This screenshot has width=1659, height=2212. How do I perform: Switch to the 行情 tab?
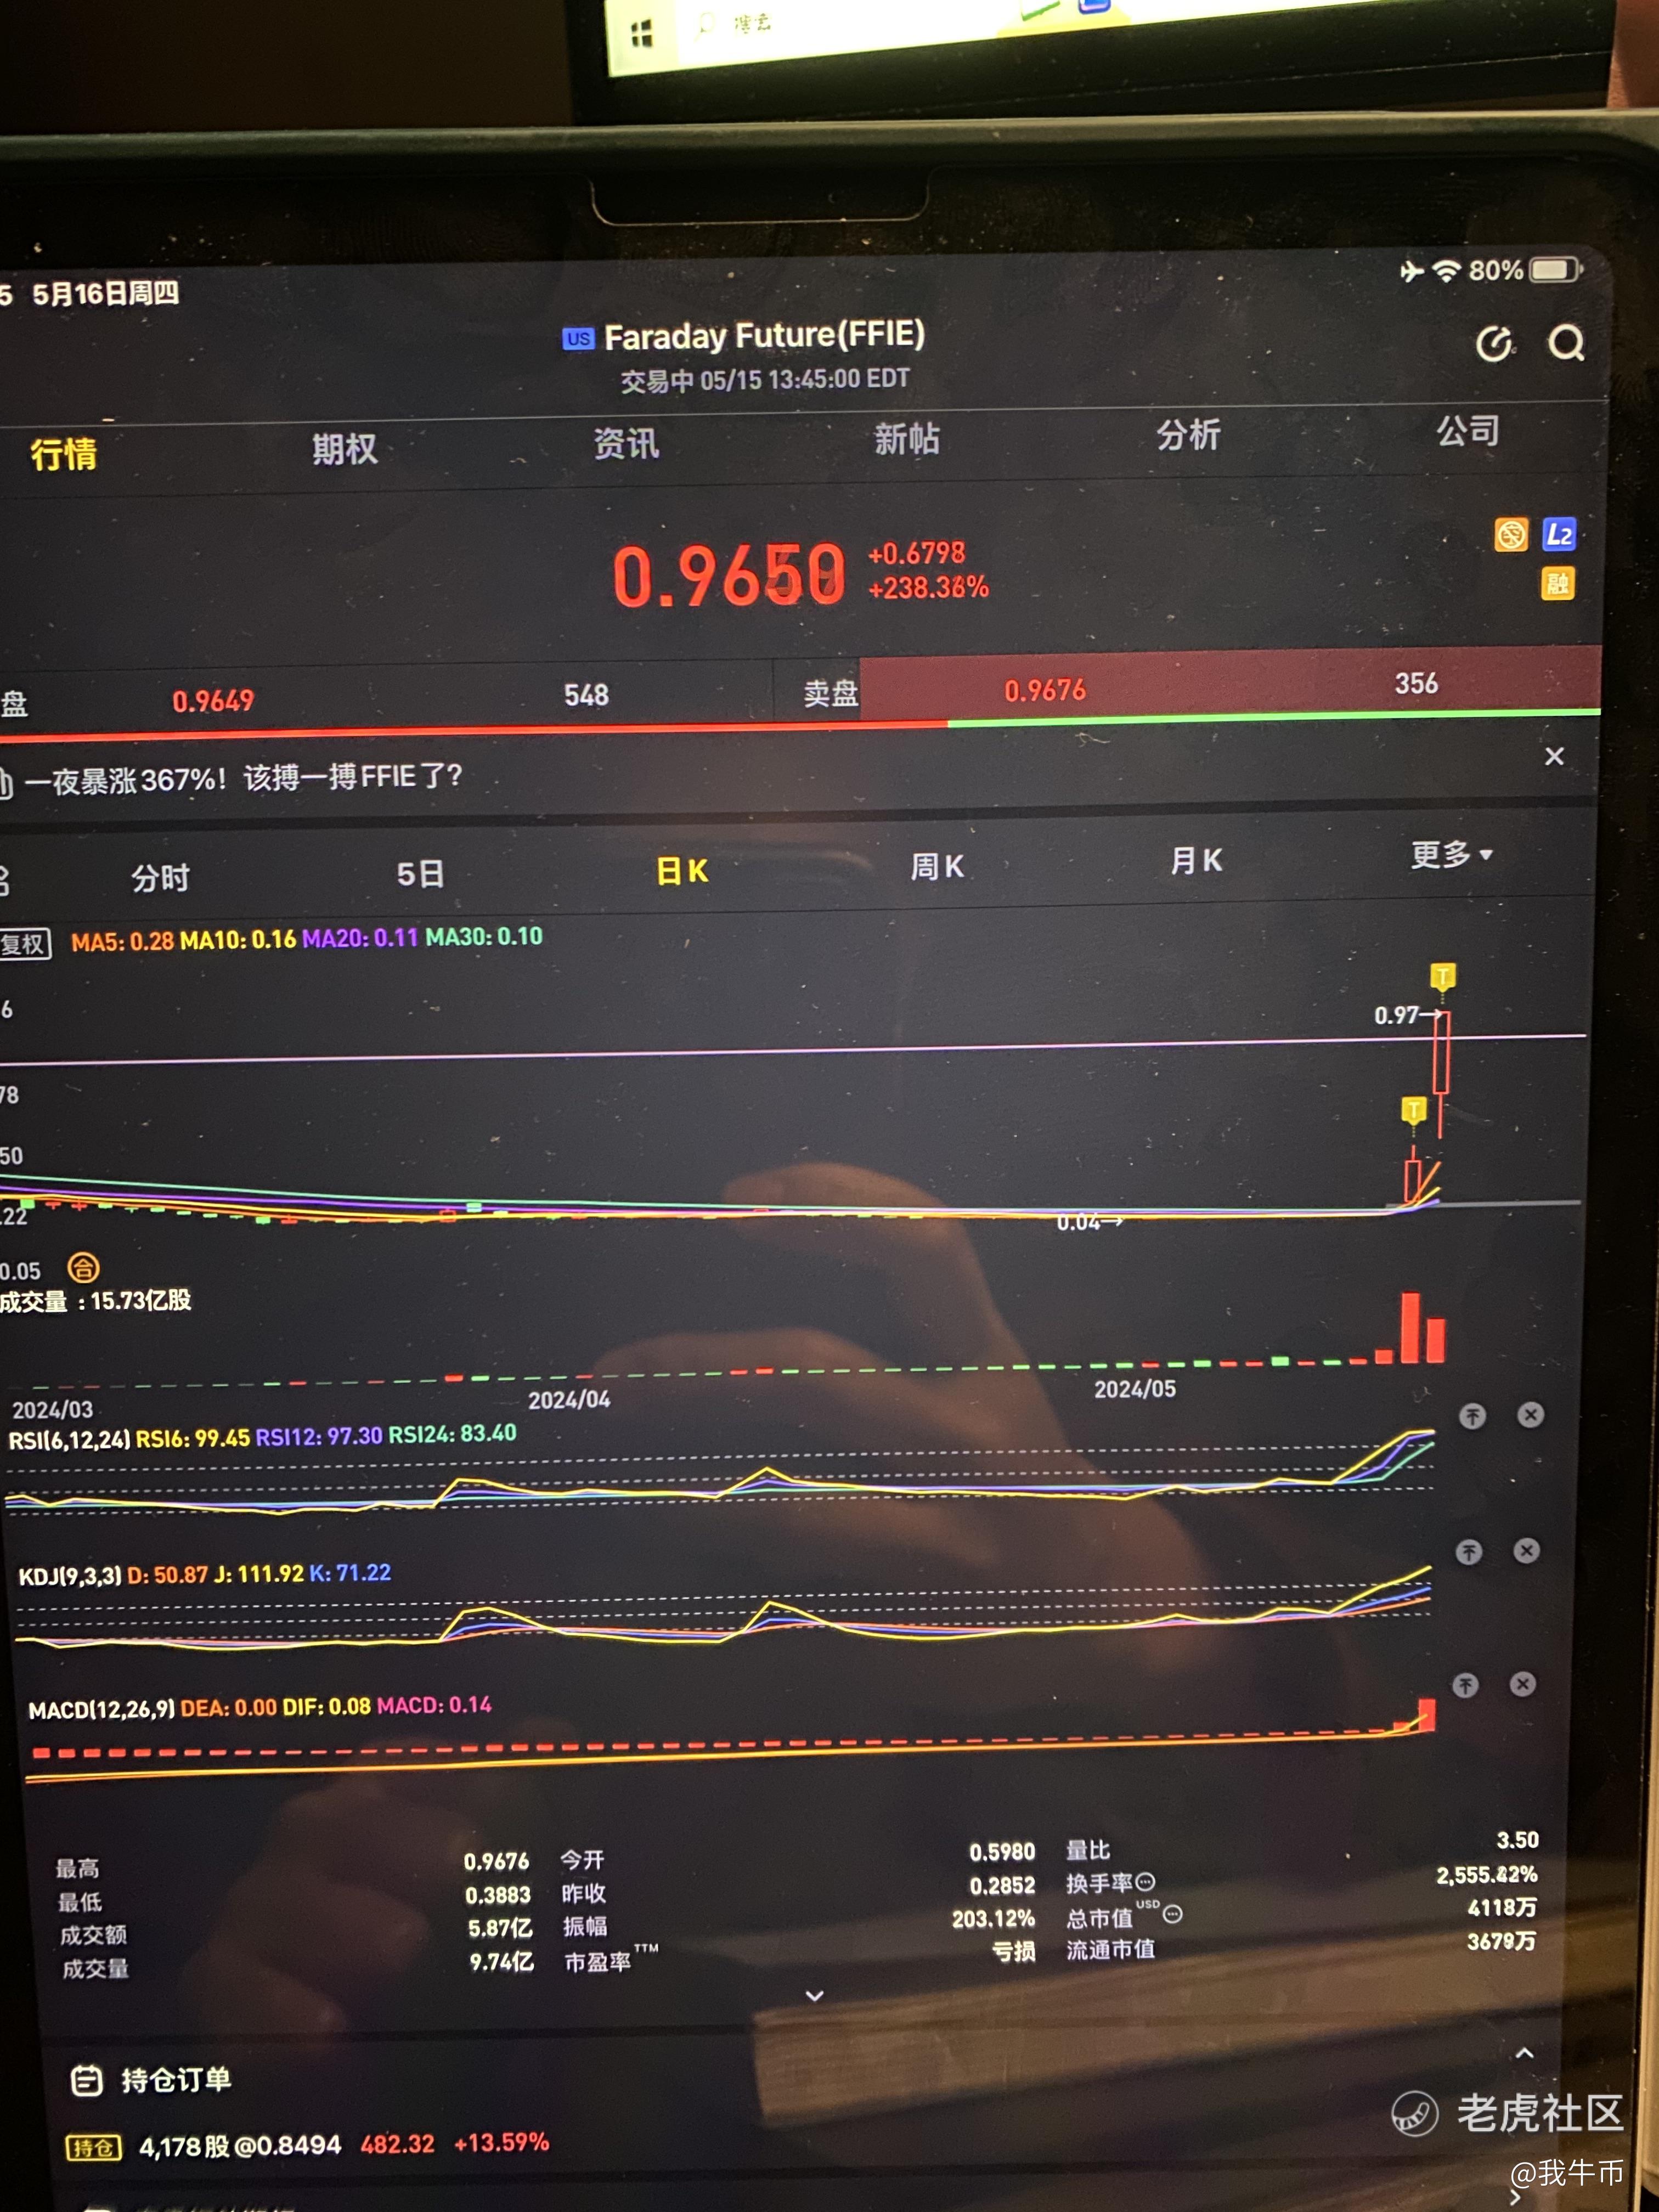[x=63, y=454]
